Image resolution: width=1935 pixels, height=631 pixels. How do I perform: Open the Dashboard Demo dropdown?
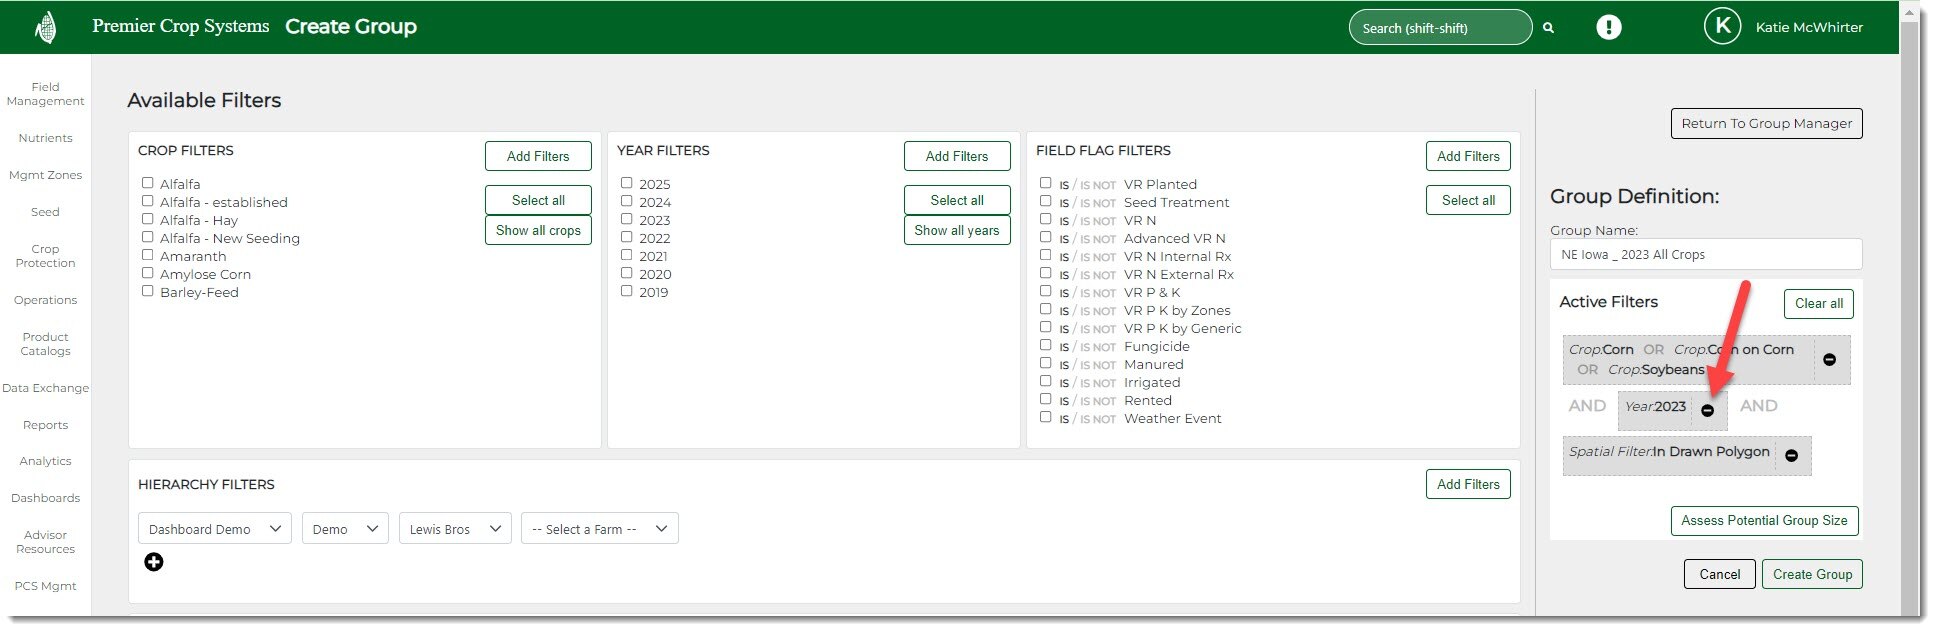click(214, 529)
